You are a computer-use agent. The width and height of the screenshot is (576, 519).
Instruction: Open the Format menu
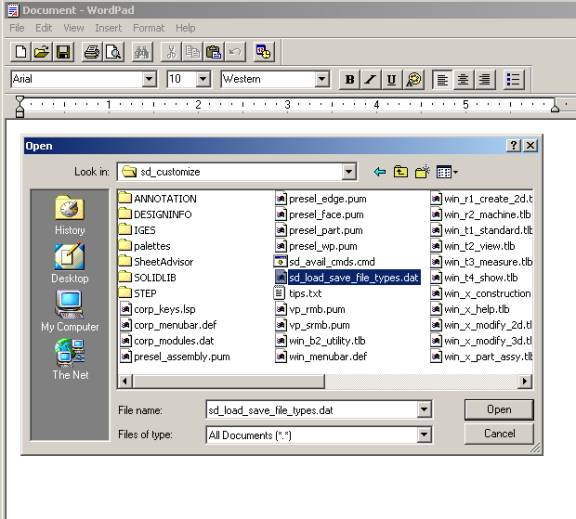click(149, 28)
